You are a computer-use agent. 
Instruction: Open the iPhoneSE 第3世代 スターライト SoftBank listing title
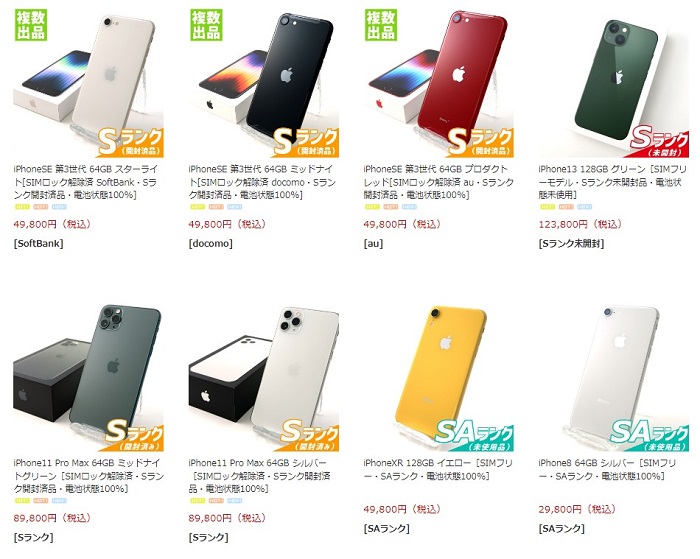pyautogui.click(x=86, y=182)
